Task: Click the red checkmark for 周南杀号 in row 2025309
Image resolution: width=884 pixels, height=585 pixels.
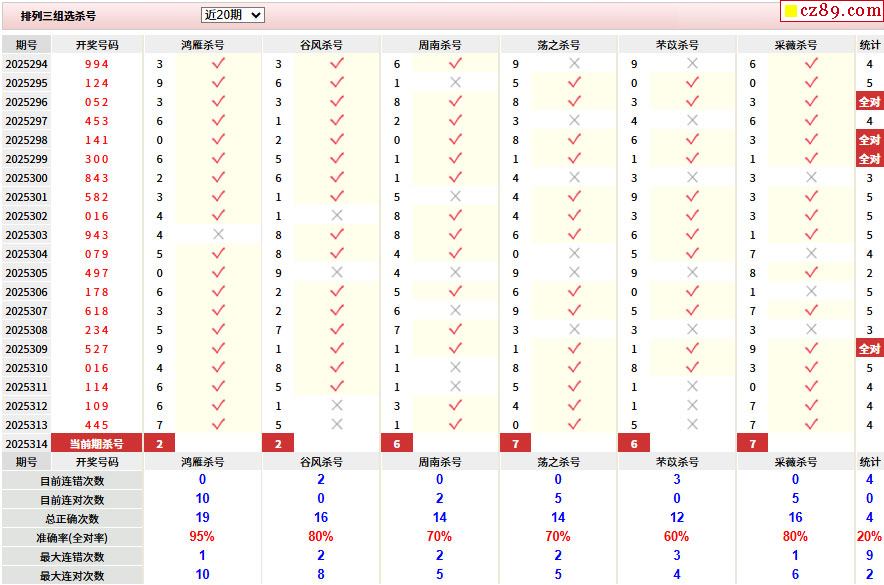Action: click(455, 349)
